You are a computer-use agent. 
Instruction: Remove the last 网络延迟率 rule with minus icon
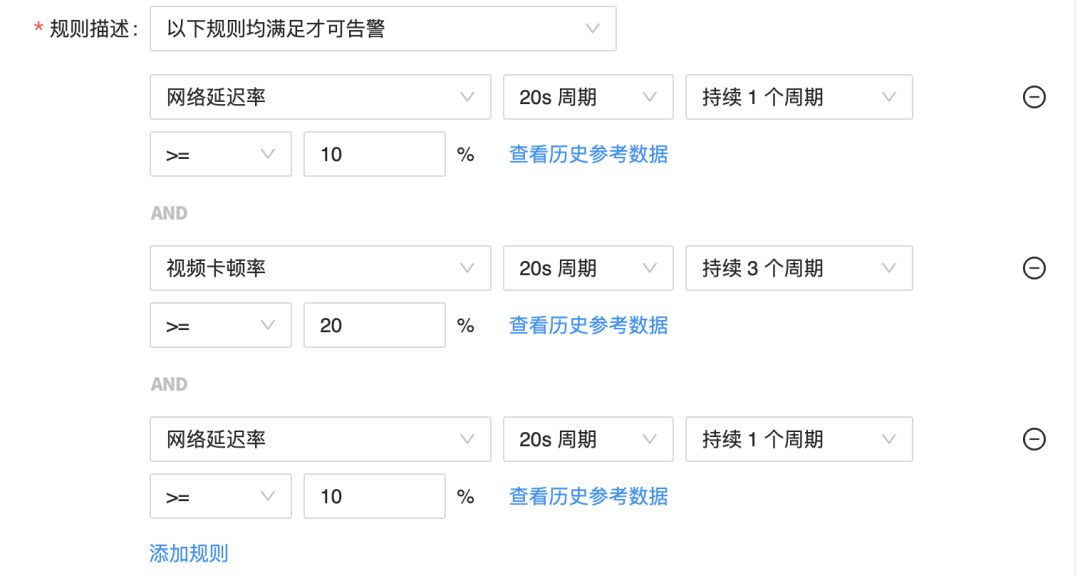pyautogui.click(x=1034, y=439)
